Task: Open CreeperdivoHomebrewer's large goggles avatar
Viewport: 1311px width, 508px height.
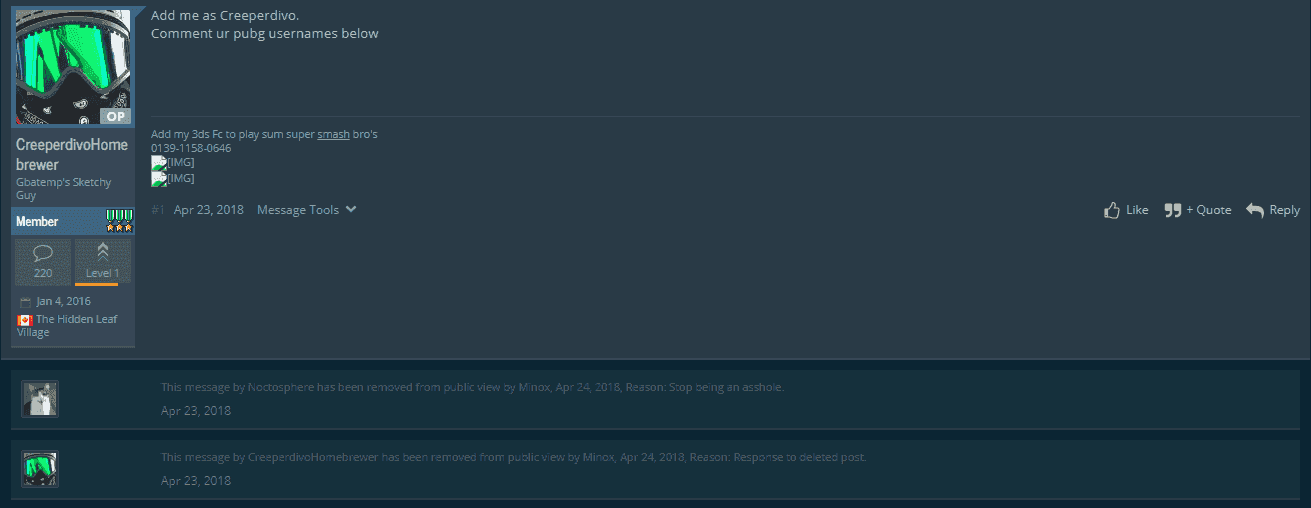Action: click(x=73, y=67)
